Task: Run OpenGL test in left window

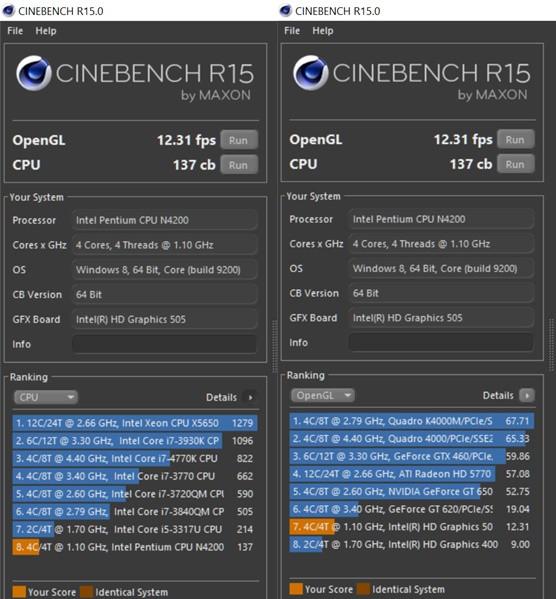Action: [239, 140]
